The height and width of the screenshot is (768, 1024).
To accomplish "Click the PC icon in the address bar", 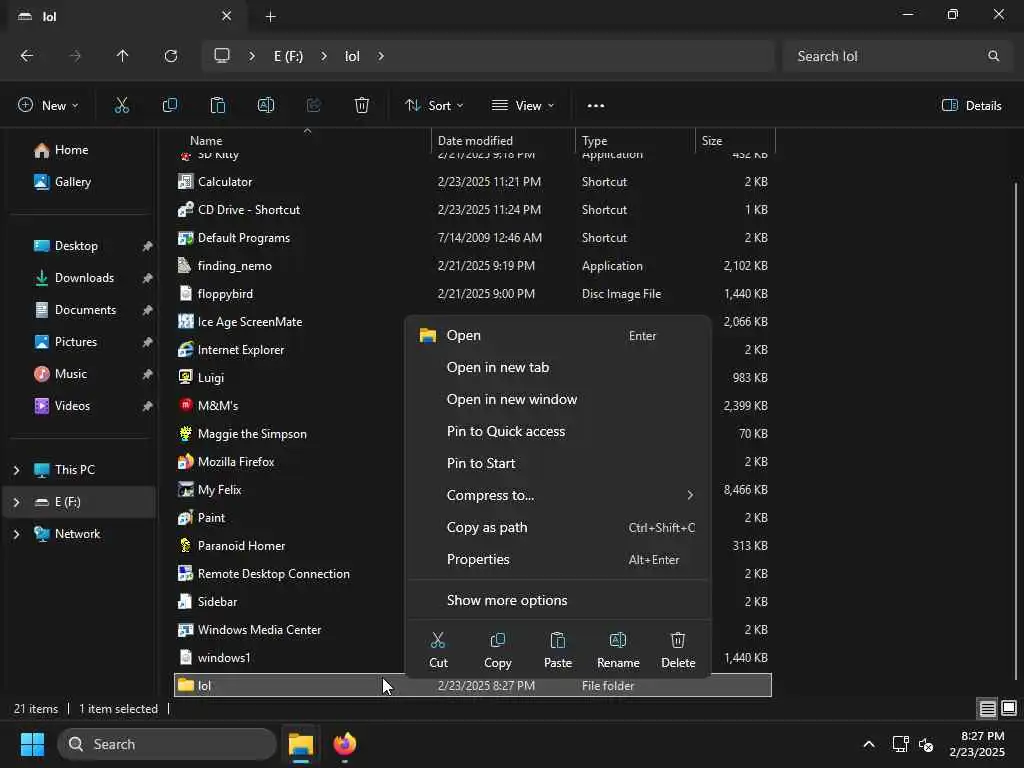I will coord(222,56).
